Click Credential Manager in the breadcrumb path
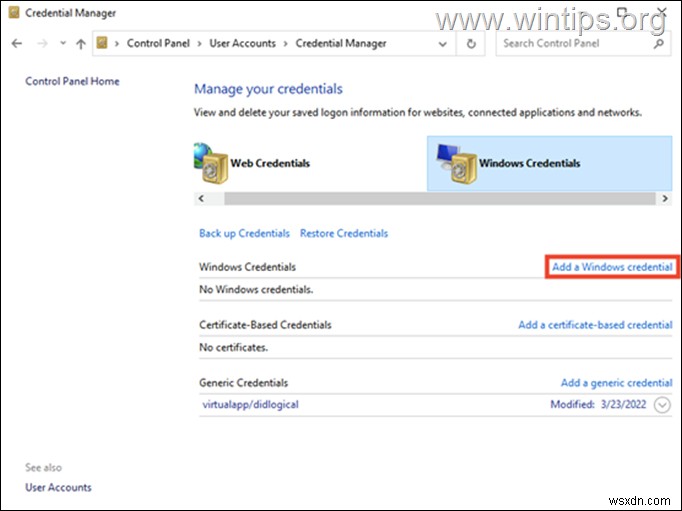Screen dimensions: 682x511 click(341, 43)
